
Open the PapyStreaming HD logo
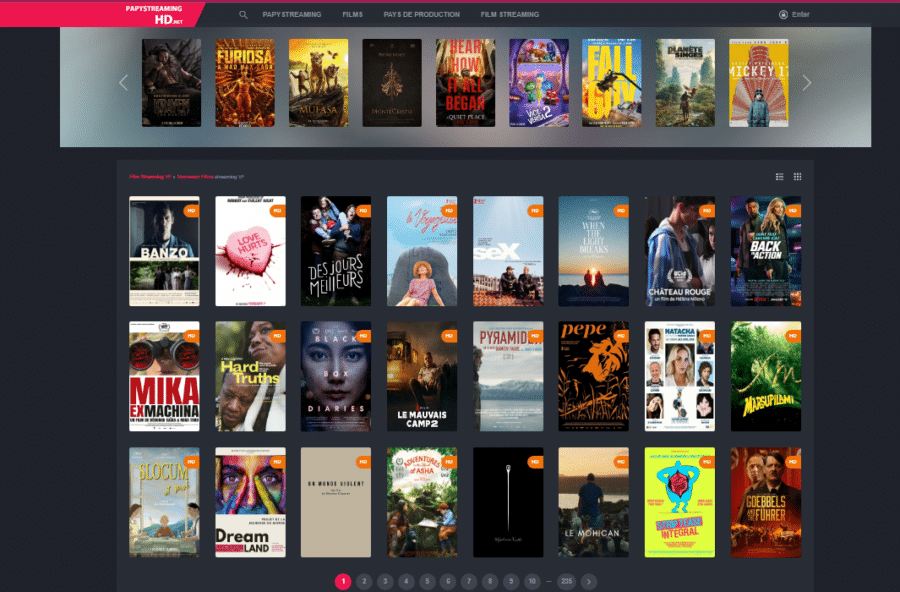(x=154, y=14)
